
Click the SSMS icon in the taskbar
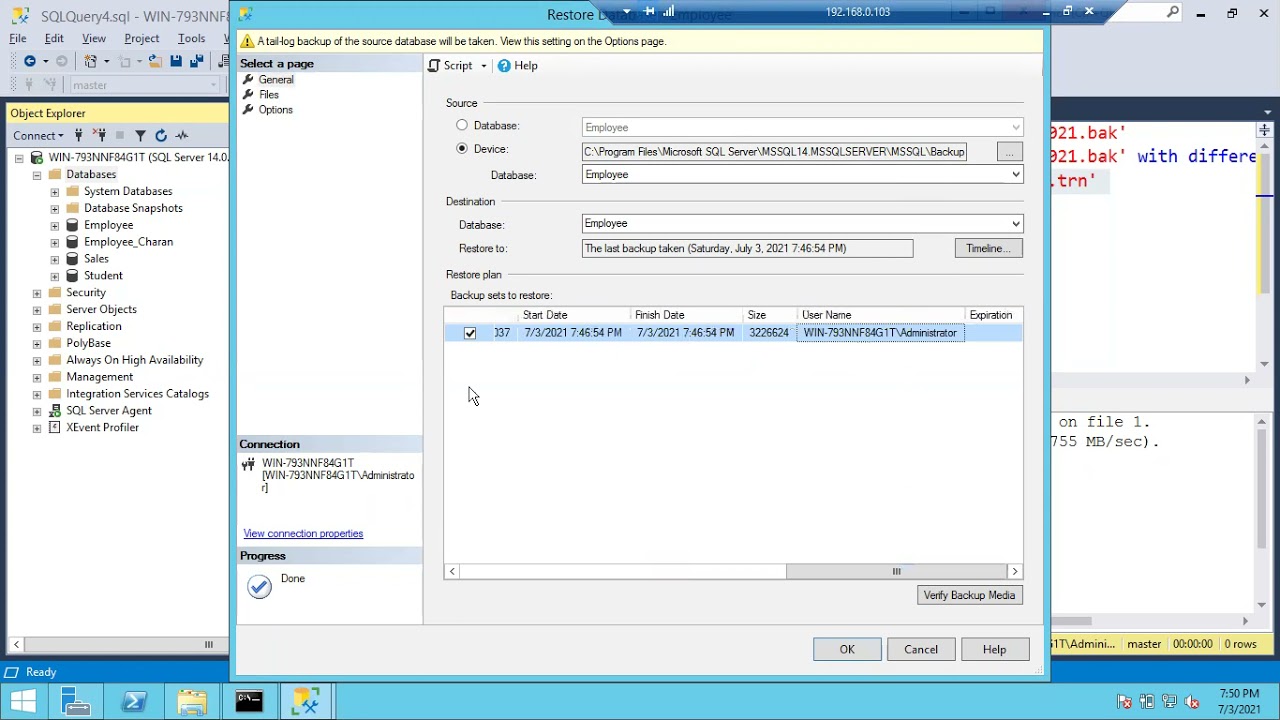coord(306,702)
